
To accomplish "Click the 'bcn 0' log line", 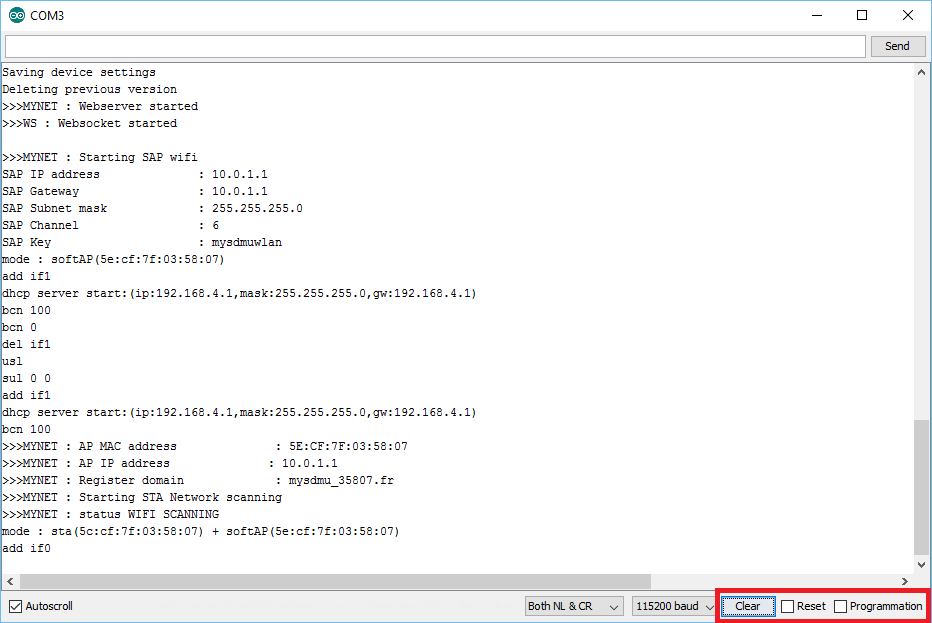I will [20, 328].
